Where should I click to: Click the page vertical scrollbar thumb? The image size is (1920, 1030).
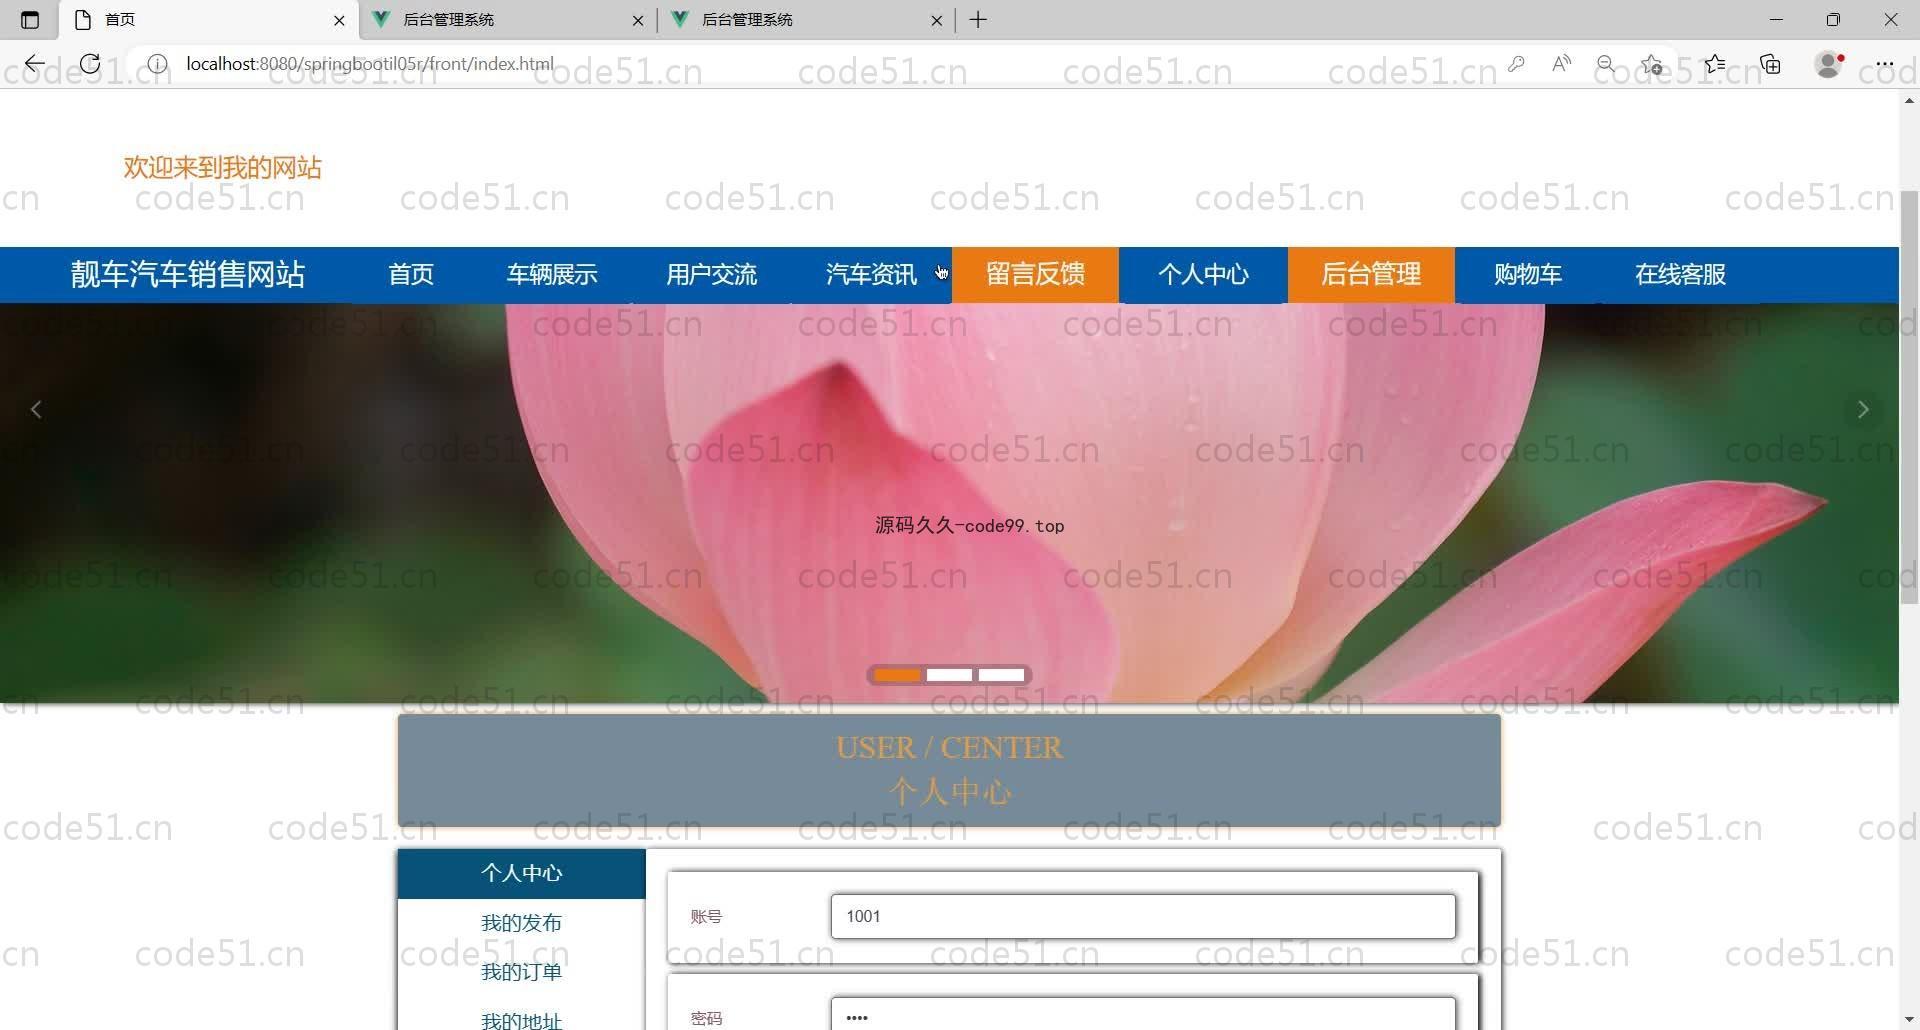pyautogui.click(x=1909, y=396)
